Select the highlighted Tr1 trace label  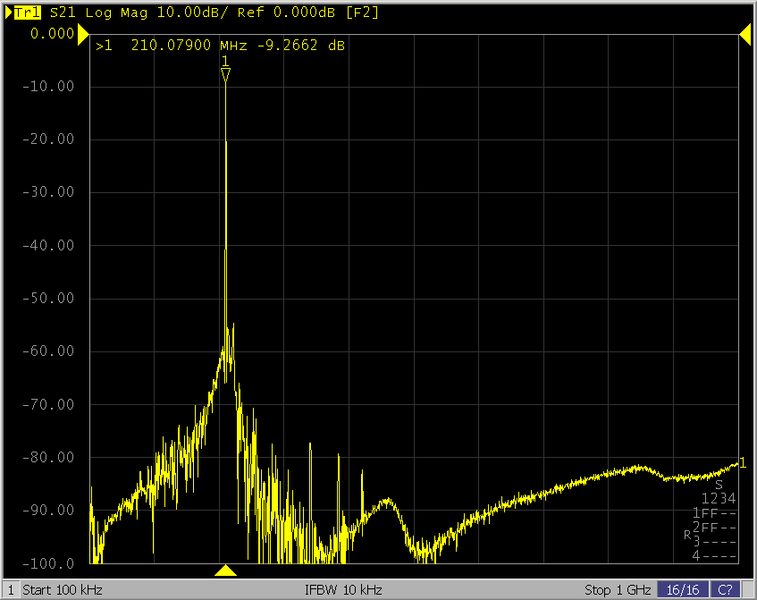pos(27,14)
